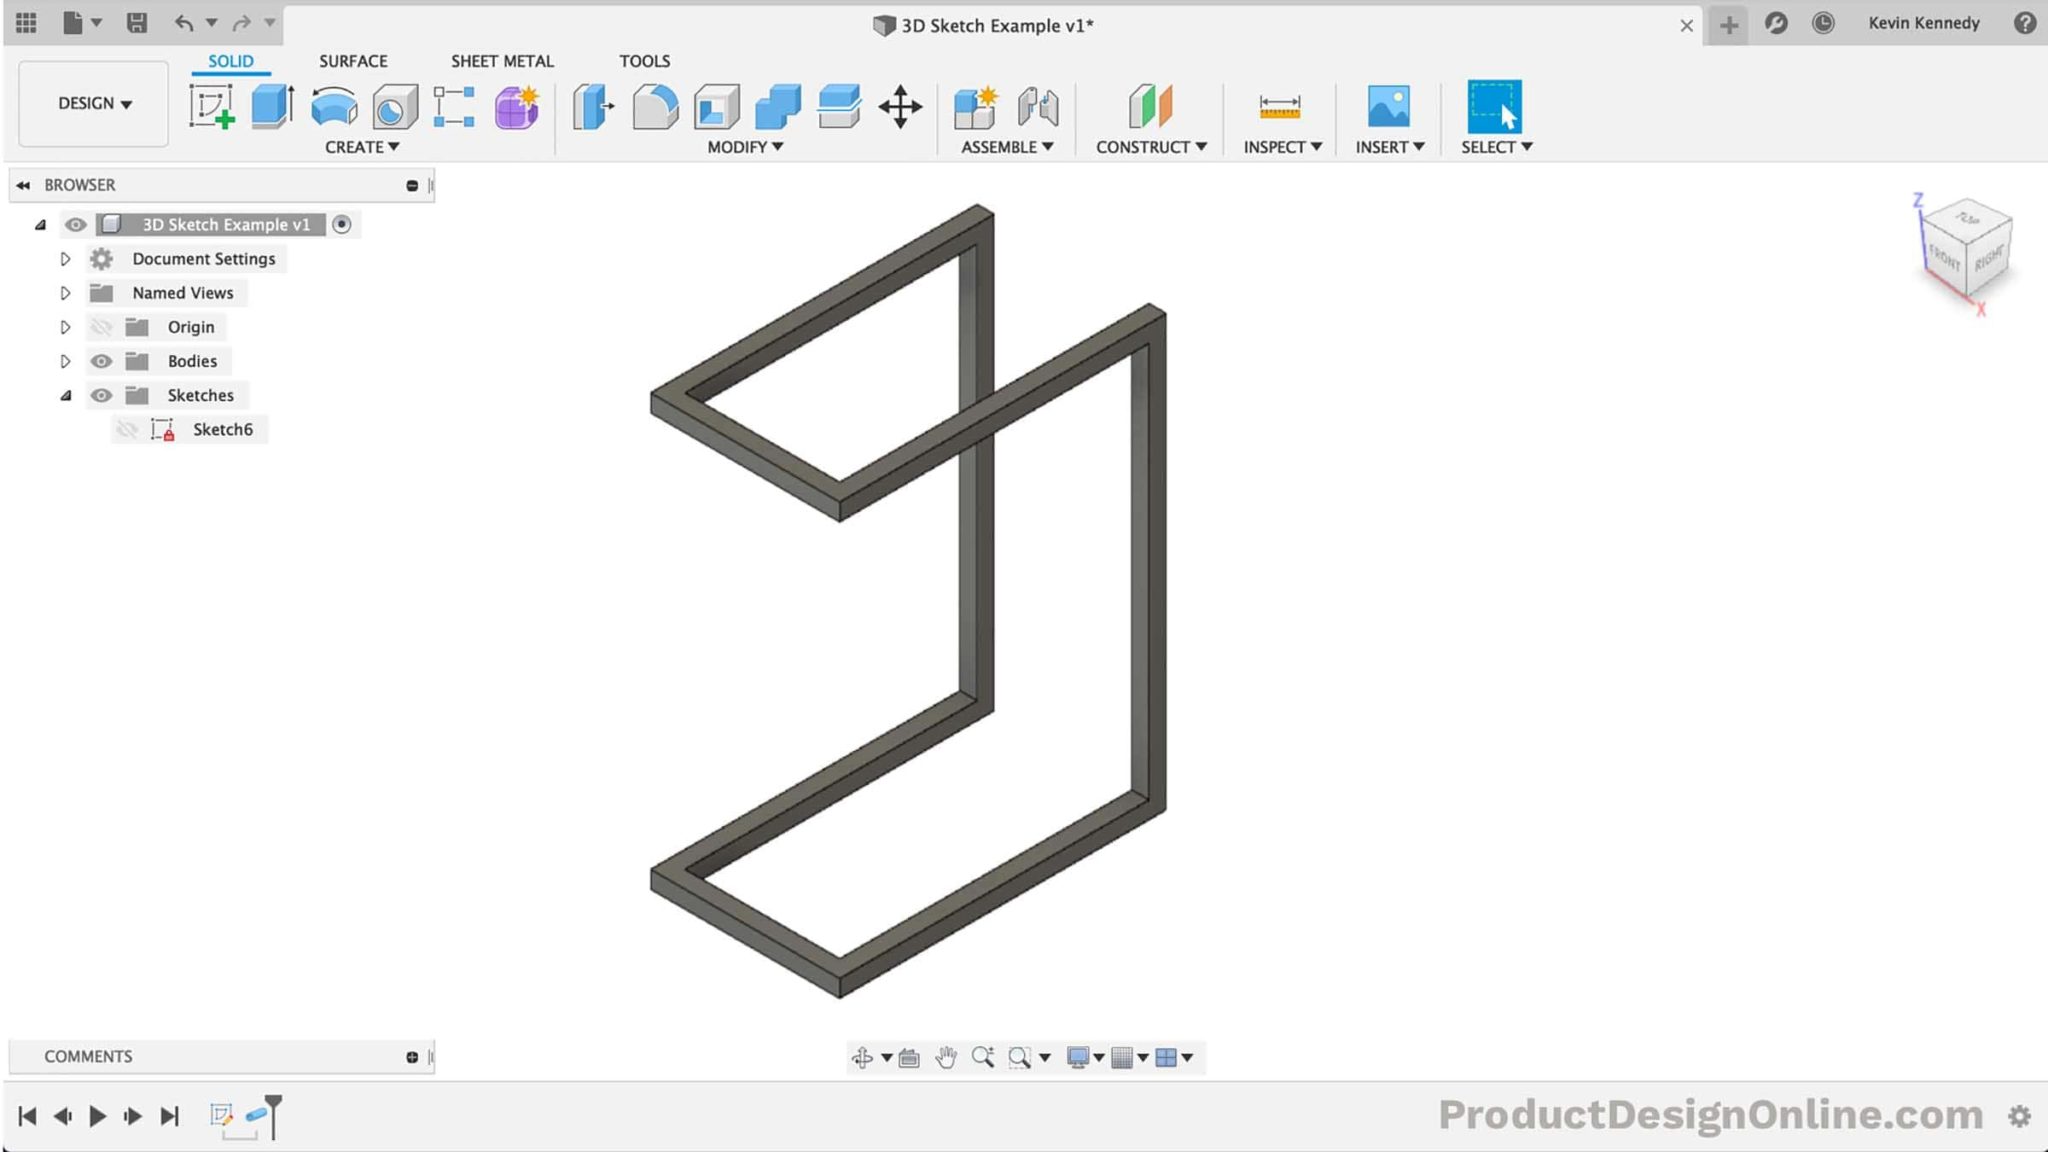Click the Help icon top right

(x=2028, y=22)
